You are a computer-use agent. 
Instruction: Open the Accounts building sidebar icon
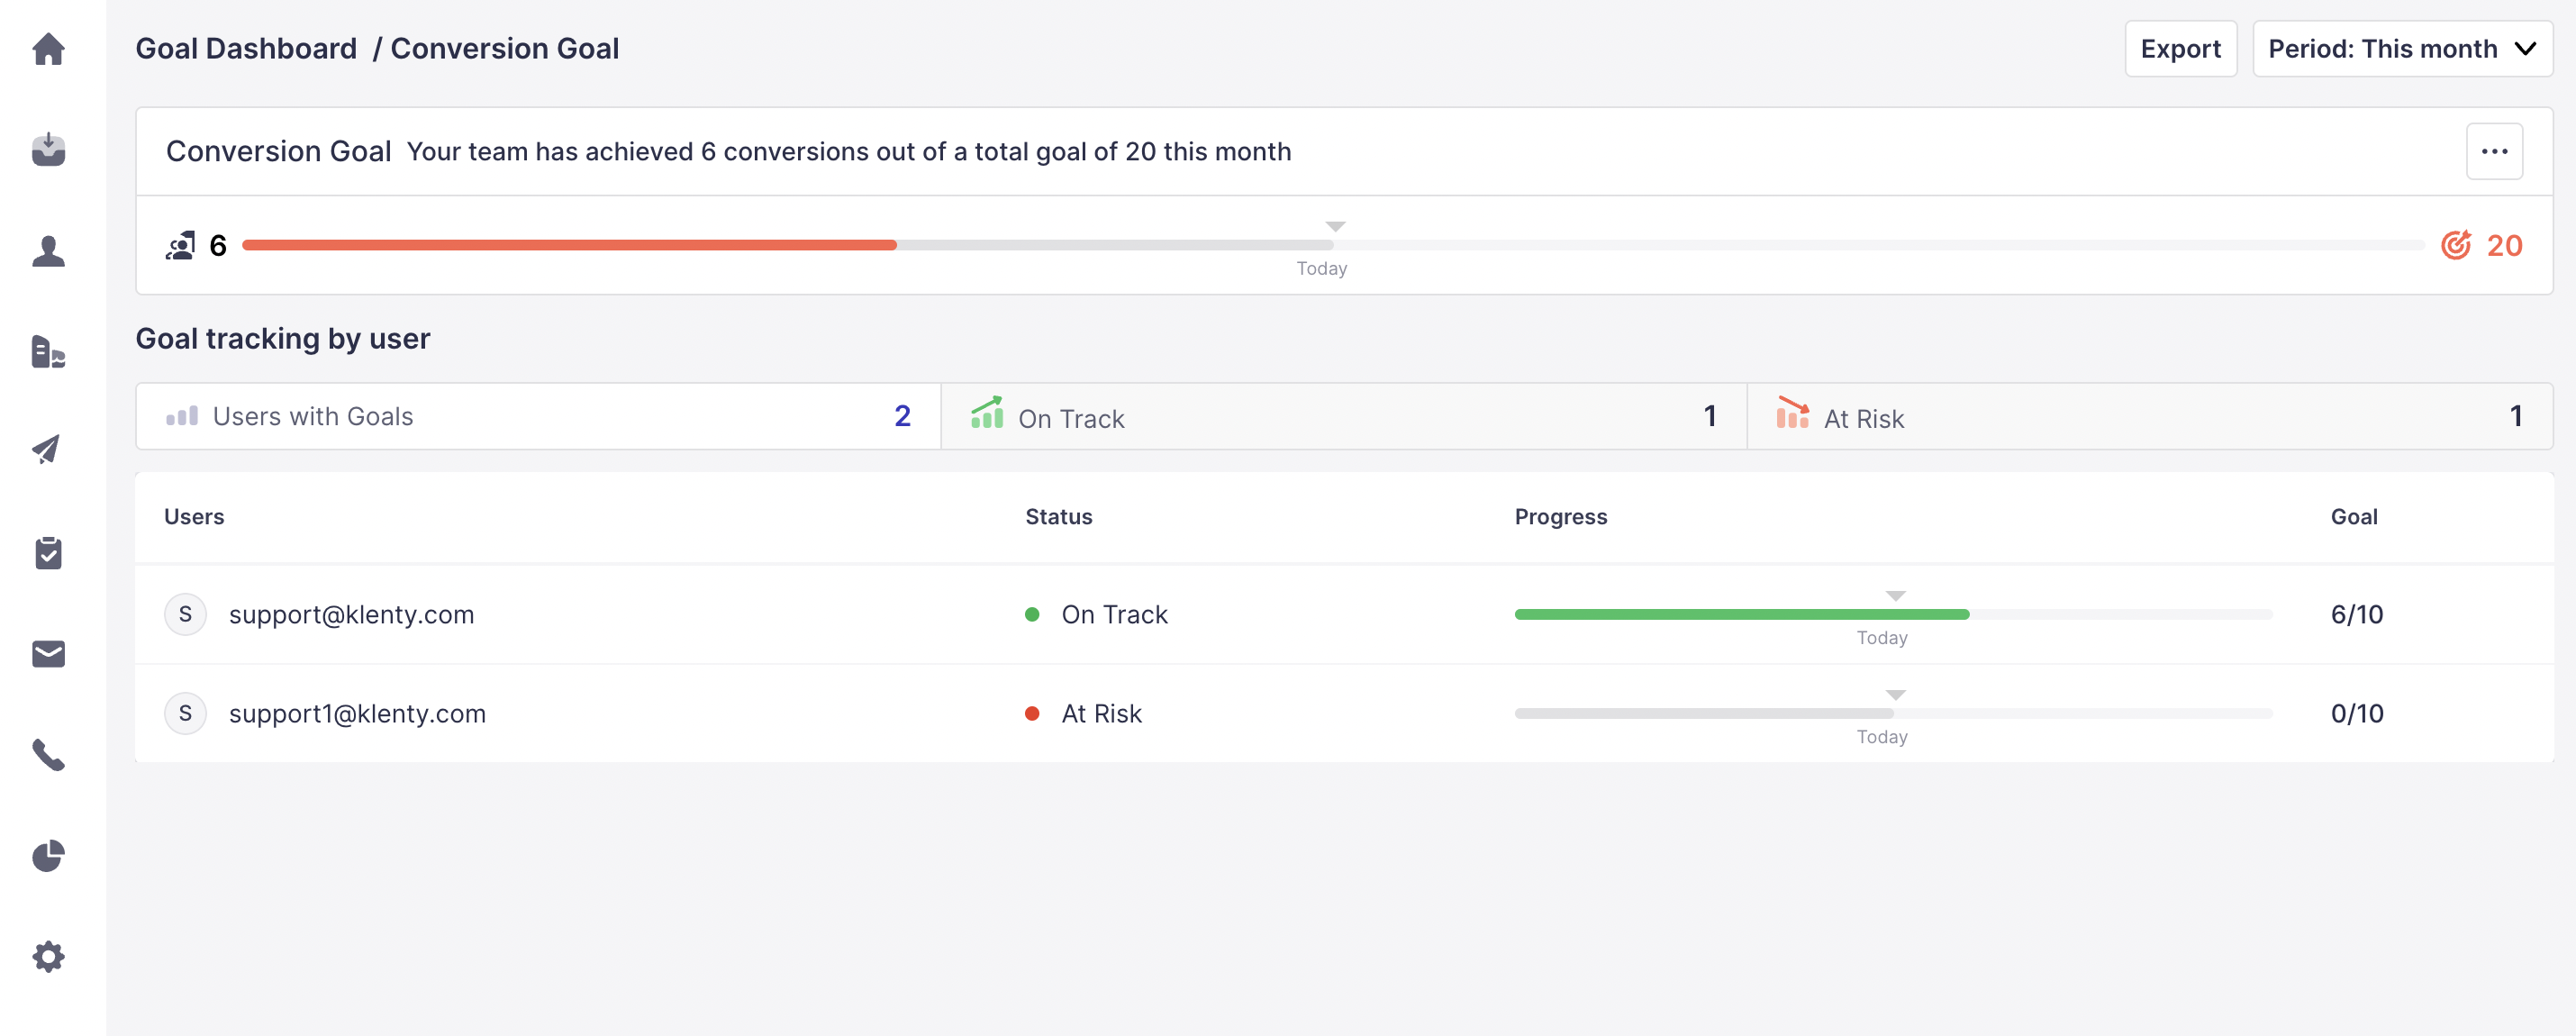pos(48,352)
